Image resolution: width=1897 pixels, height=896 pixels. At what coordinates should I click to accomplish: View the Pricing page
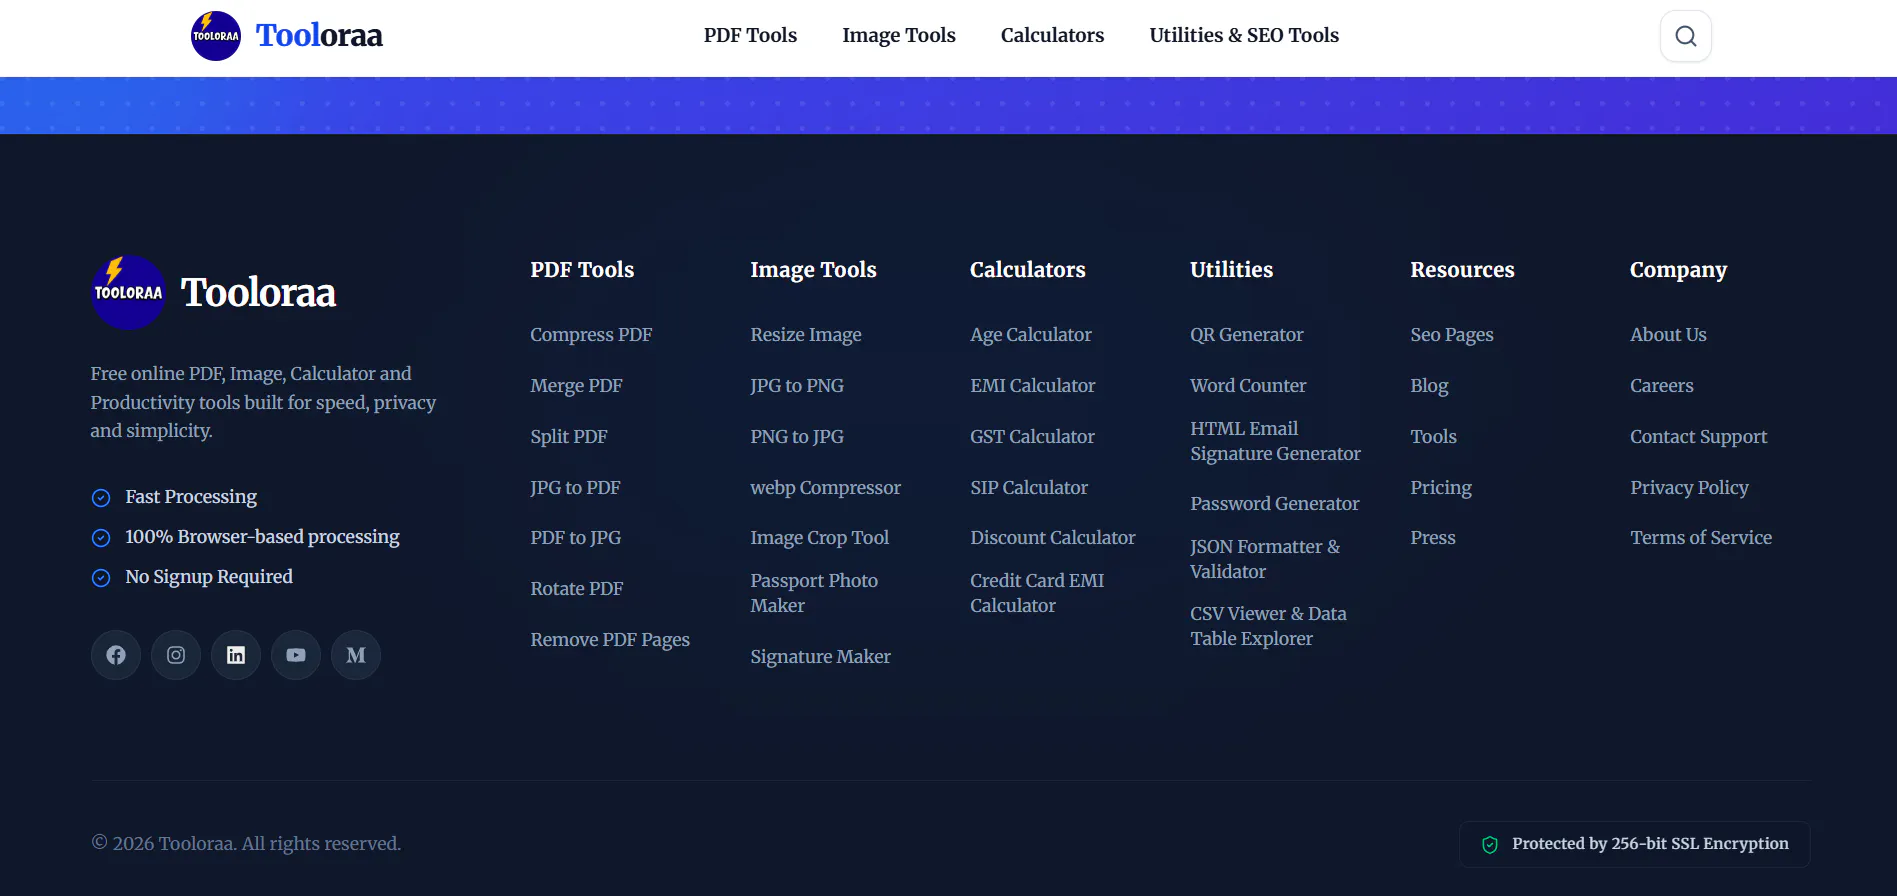click(x=1441, y=488)
